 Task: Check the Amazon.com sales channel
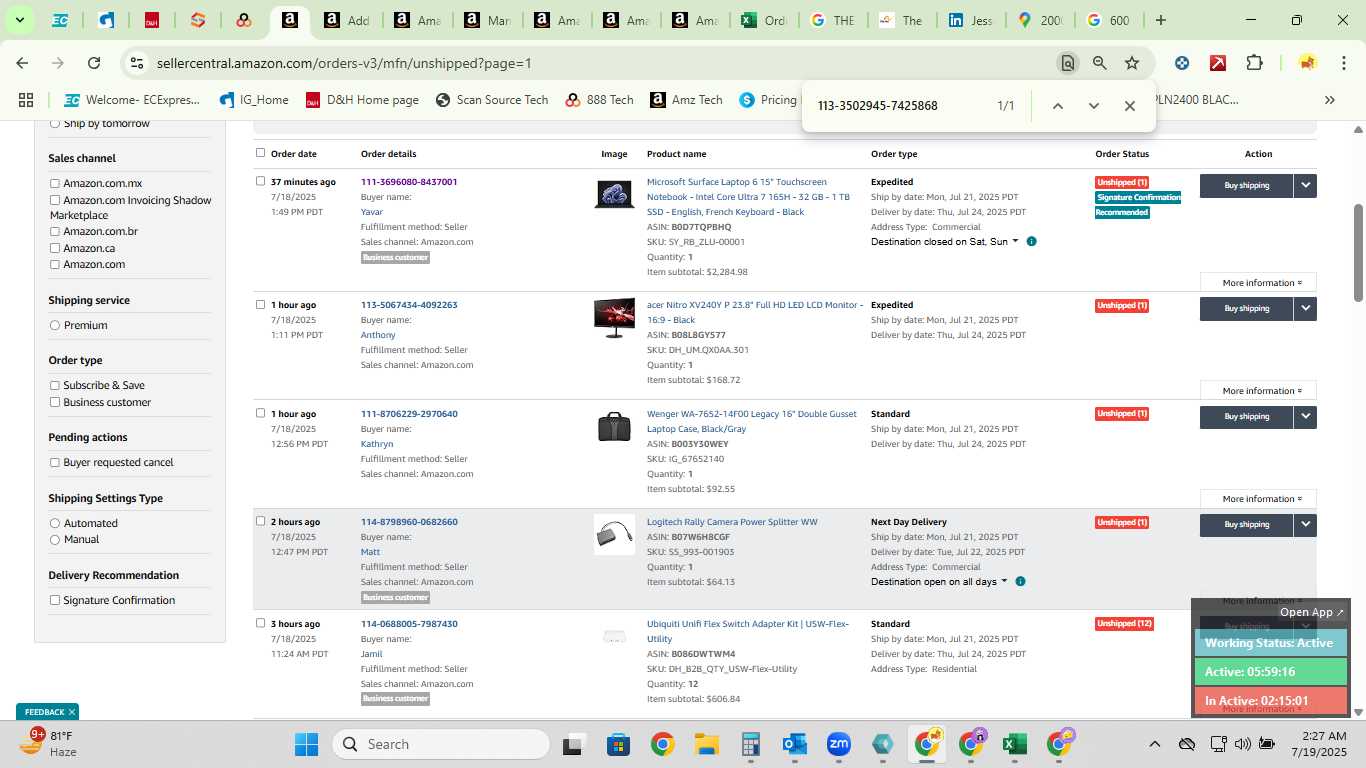(x=55, y=265)
